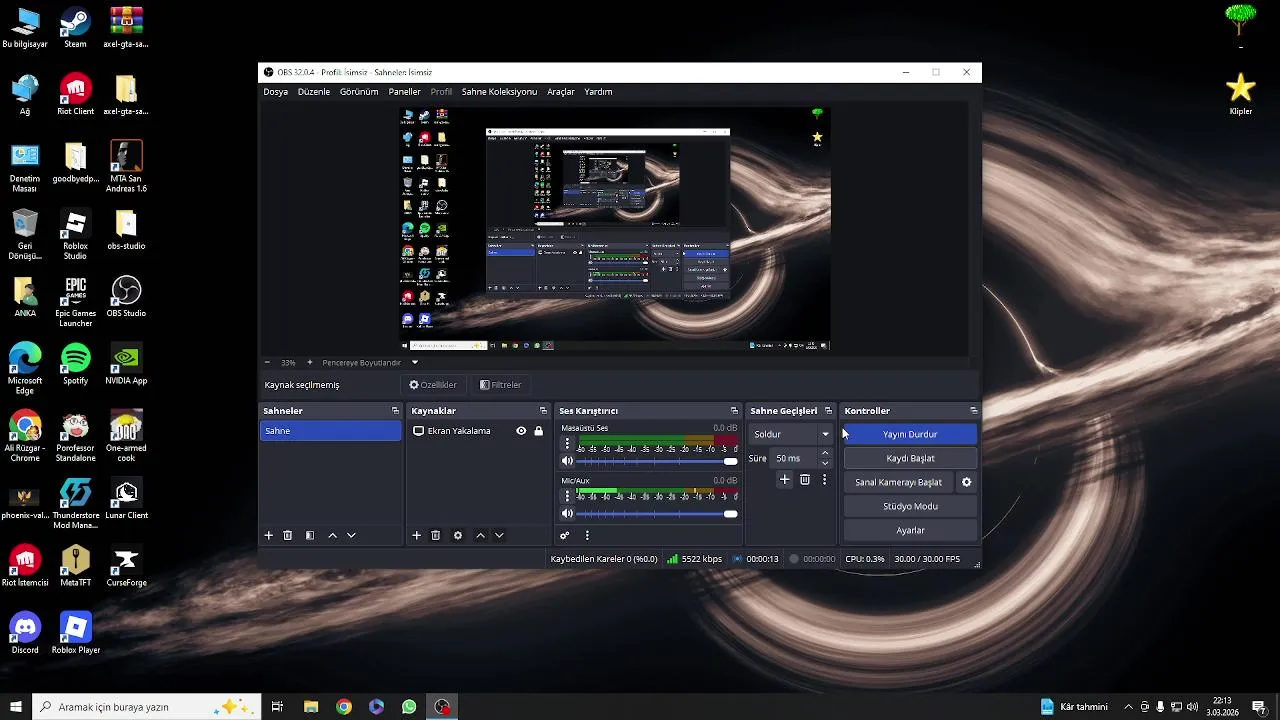Move scene down in Sahneler panel
The width and height of the screenshot is (1280, 720).
pyautogui.click(x=351, y=535)
